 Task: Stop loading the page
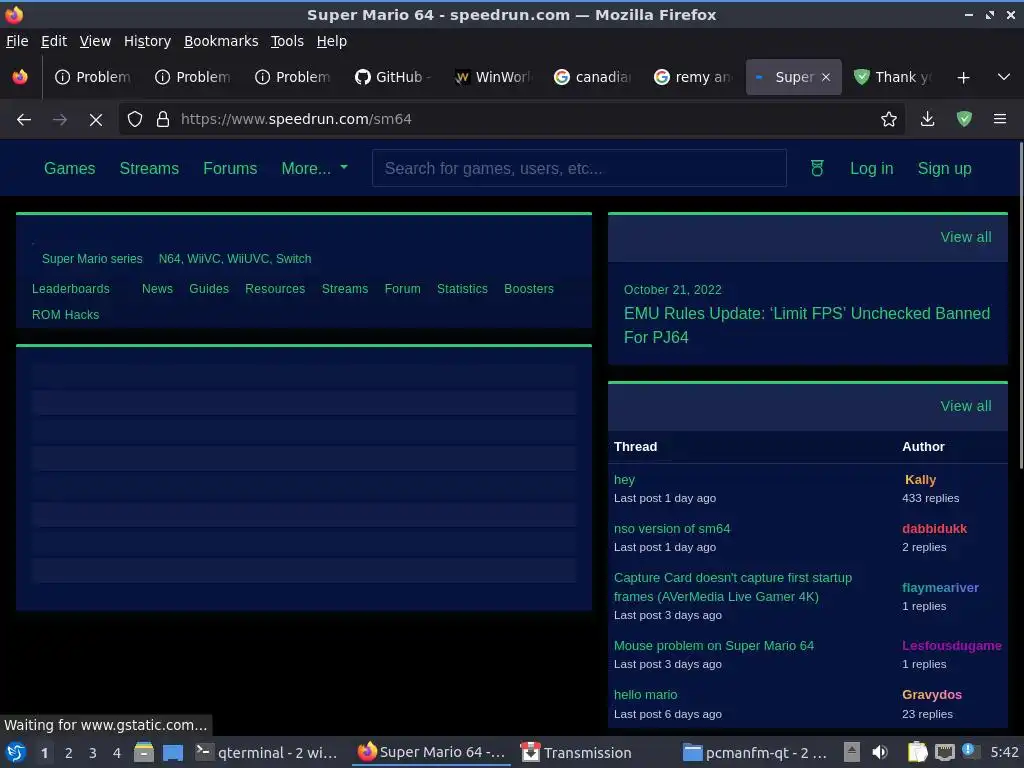point(95,120)
